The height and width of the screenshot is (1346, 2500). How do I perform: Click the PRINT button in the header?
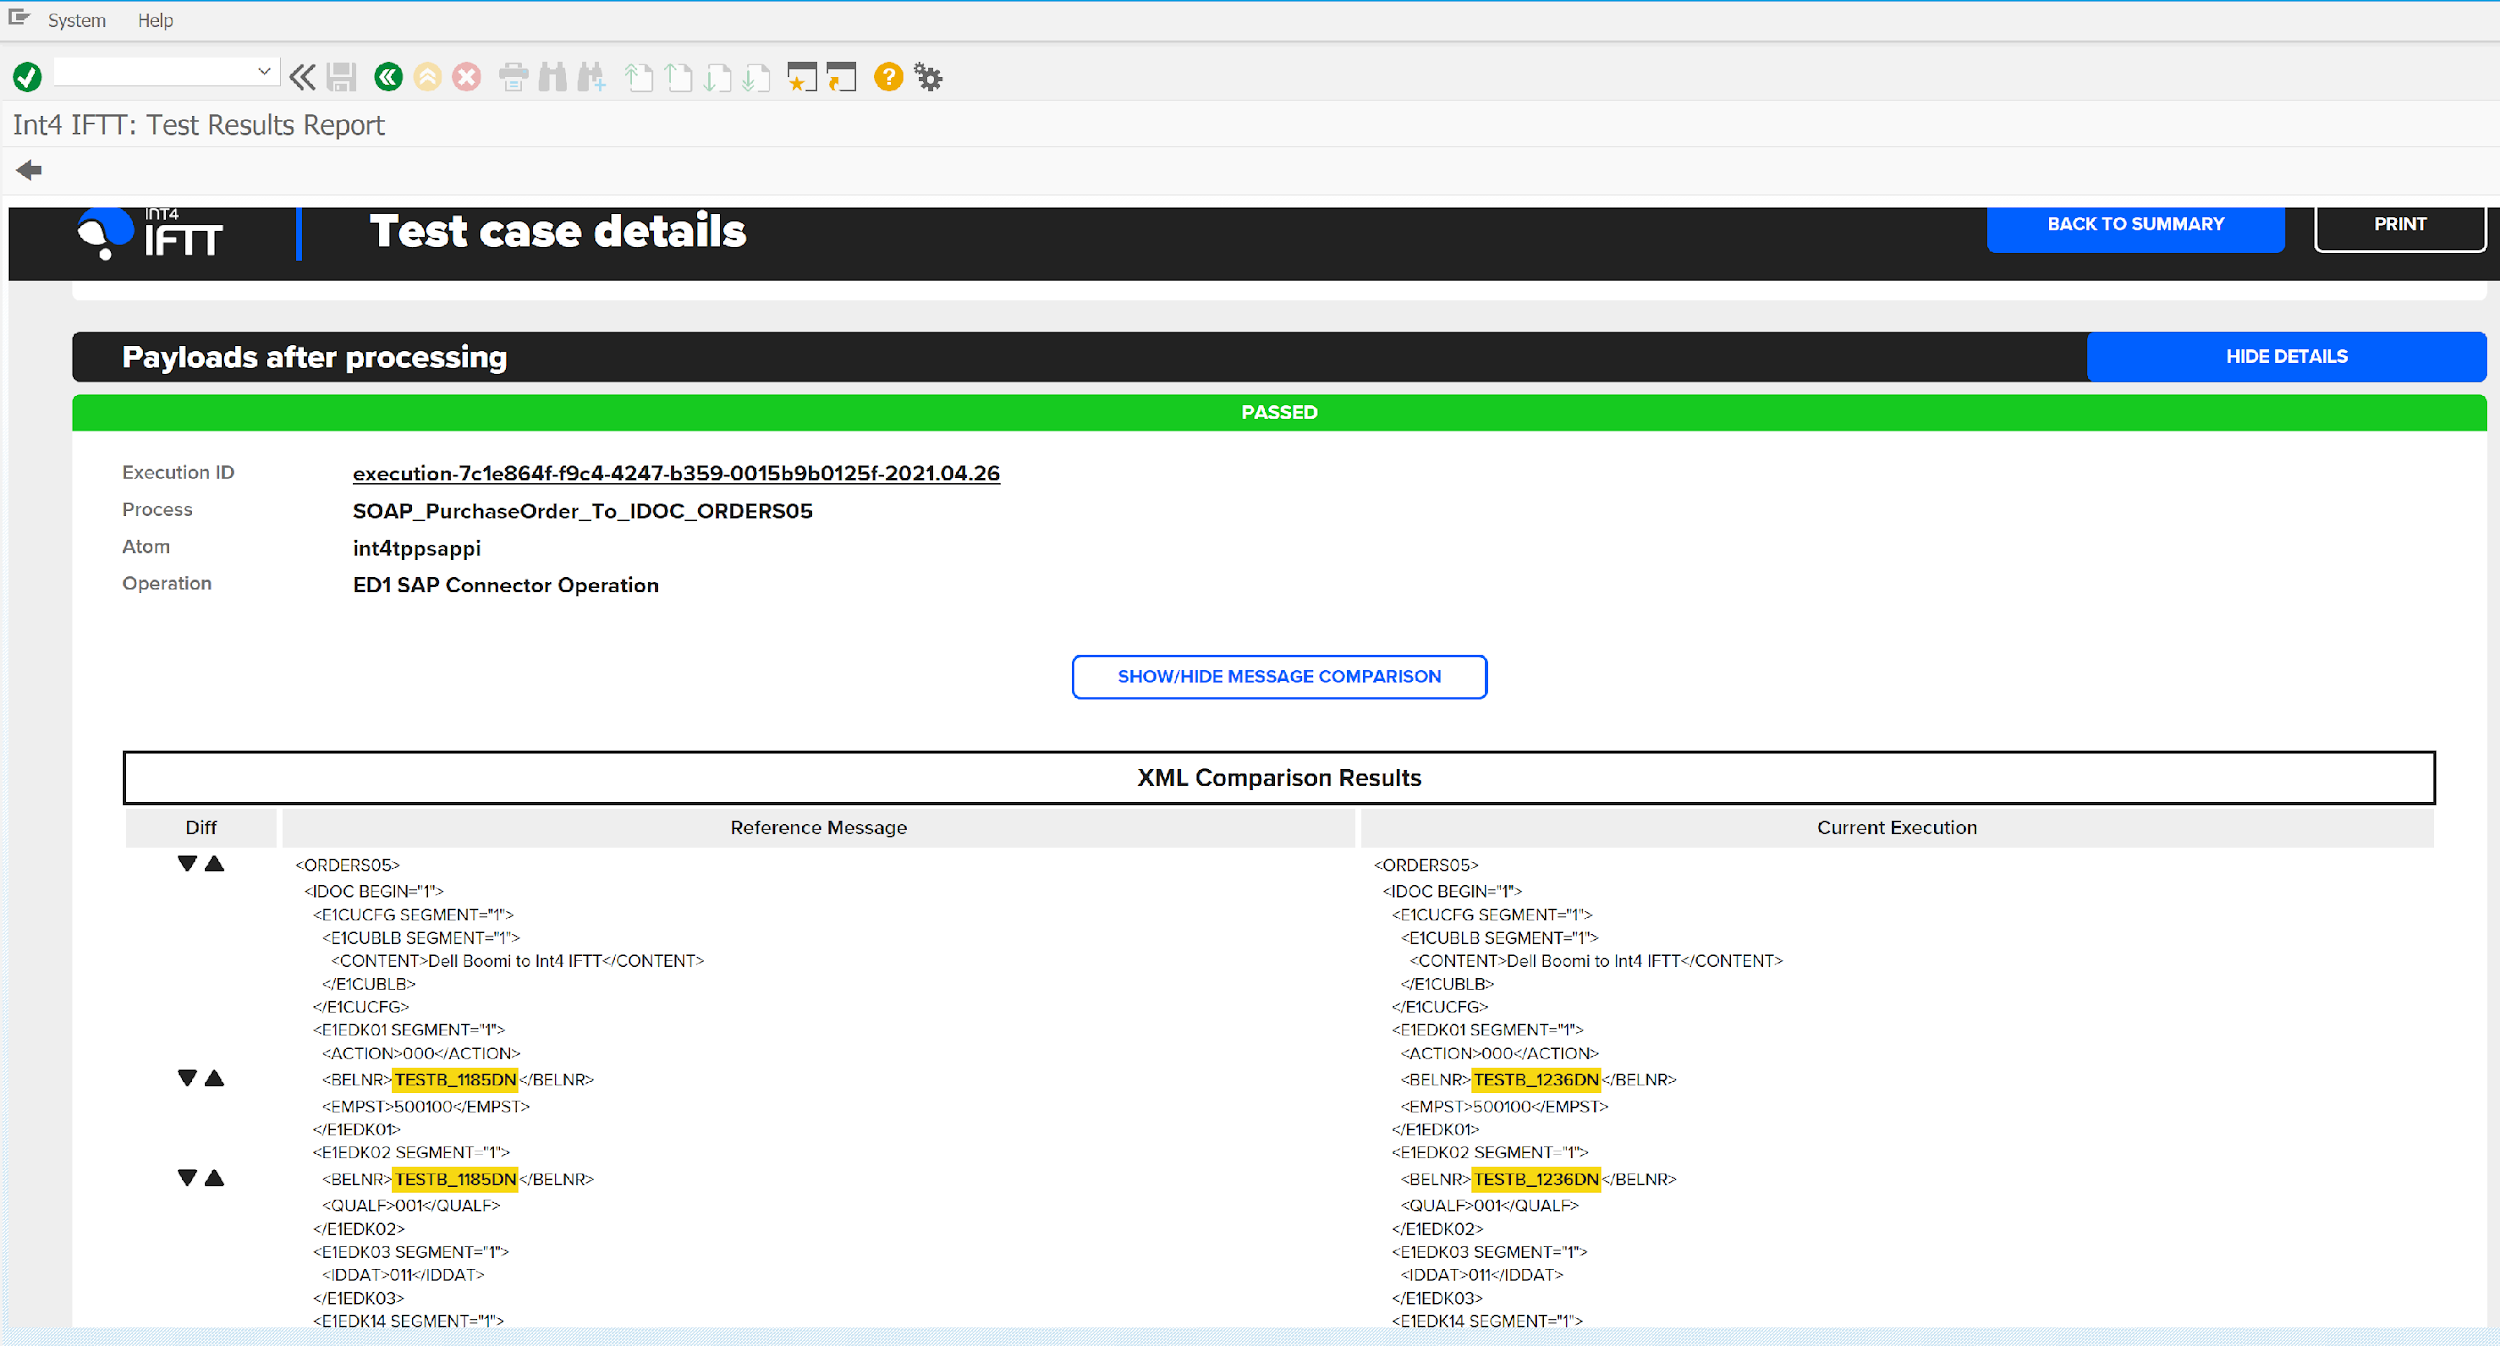pyautogui.click(x=2400, y=224)
